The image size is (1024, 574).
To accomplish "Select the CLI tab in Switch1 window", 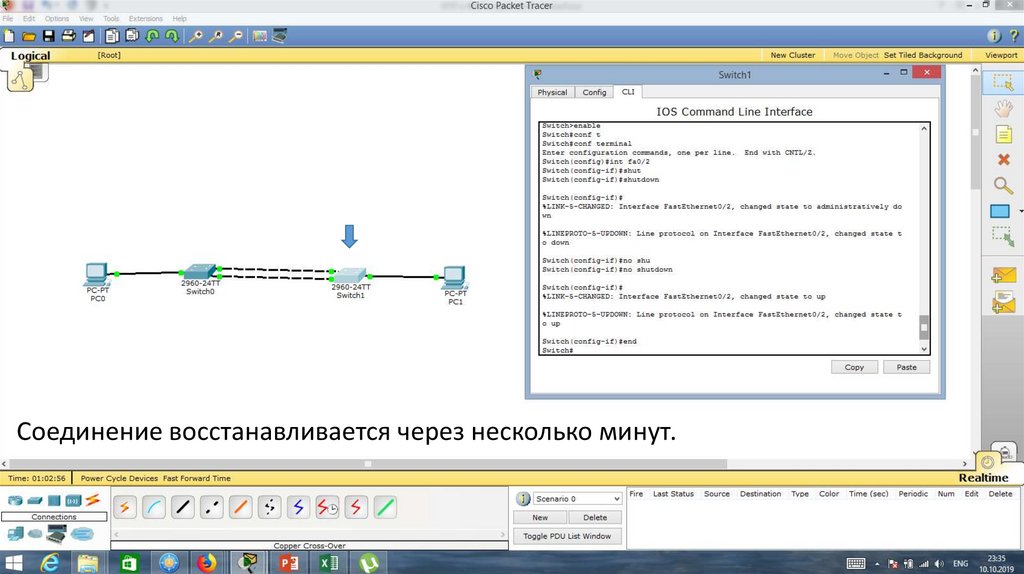I will tap(628, 92).
